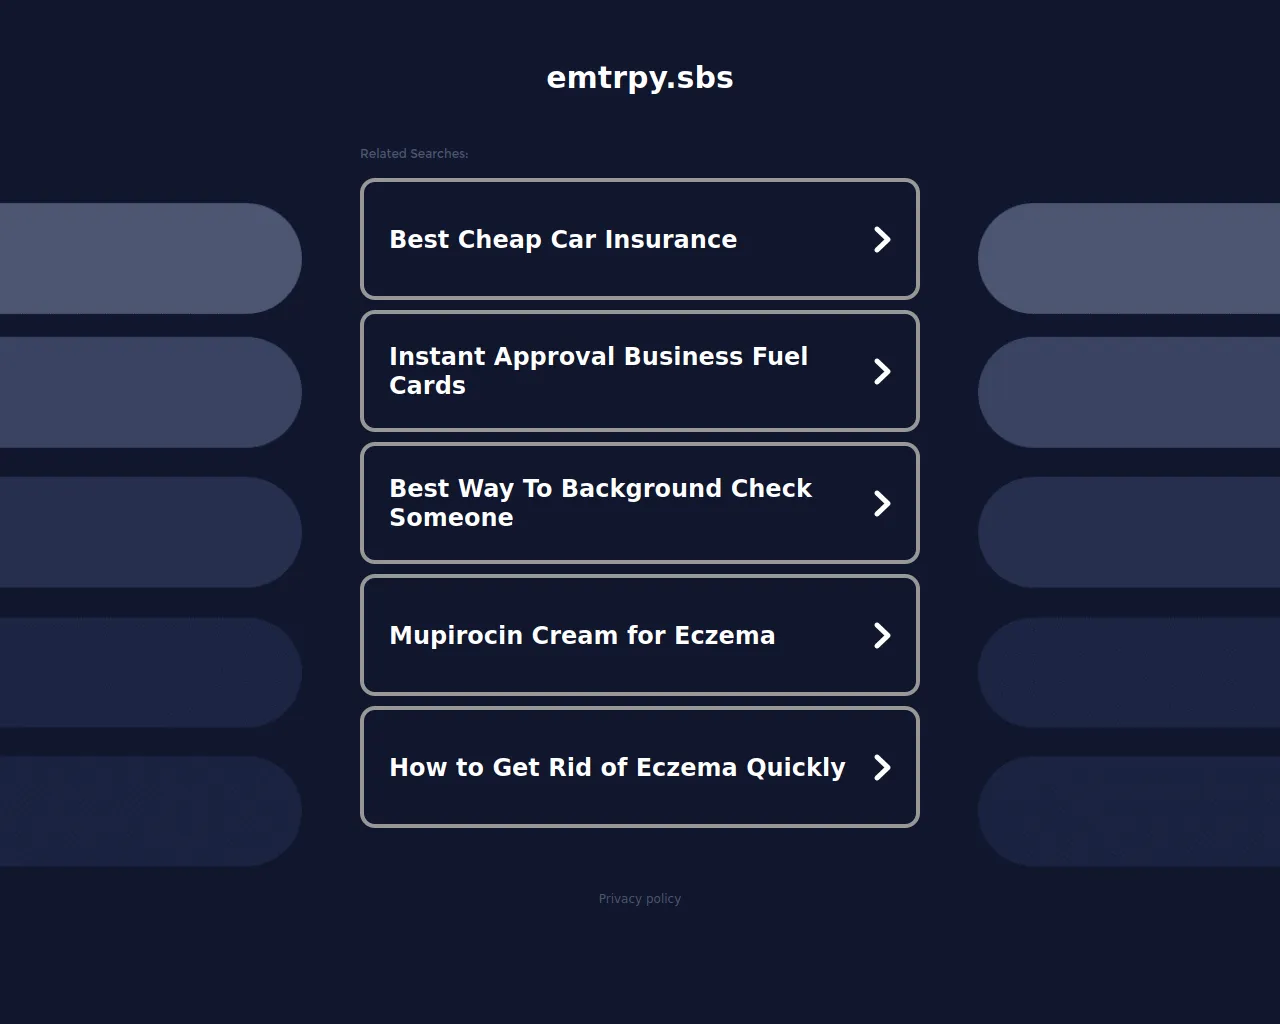Open How to Get Rid of Eczema Quickly
Viewport: 1280px width, 1024px height.
pos(617,768)
